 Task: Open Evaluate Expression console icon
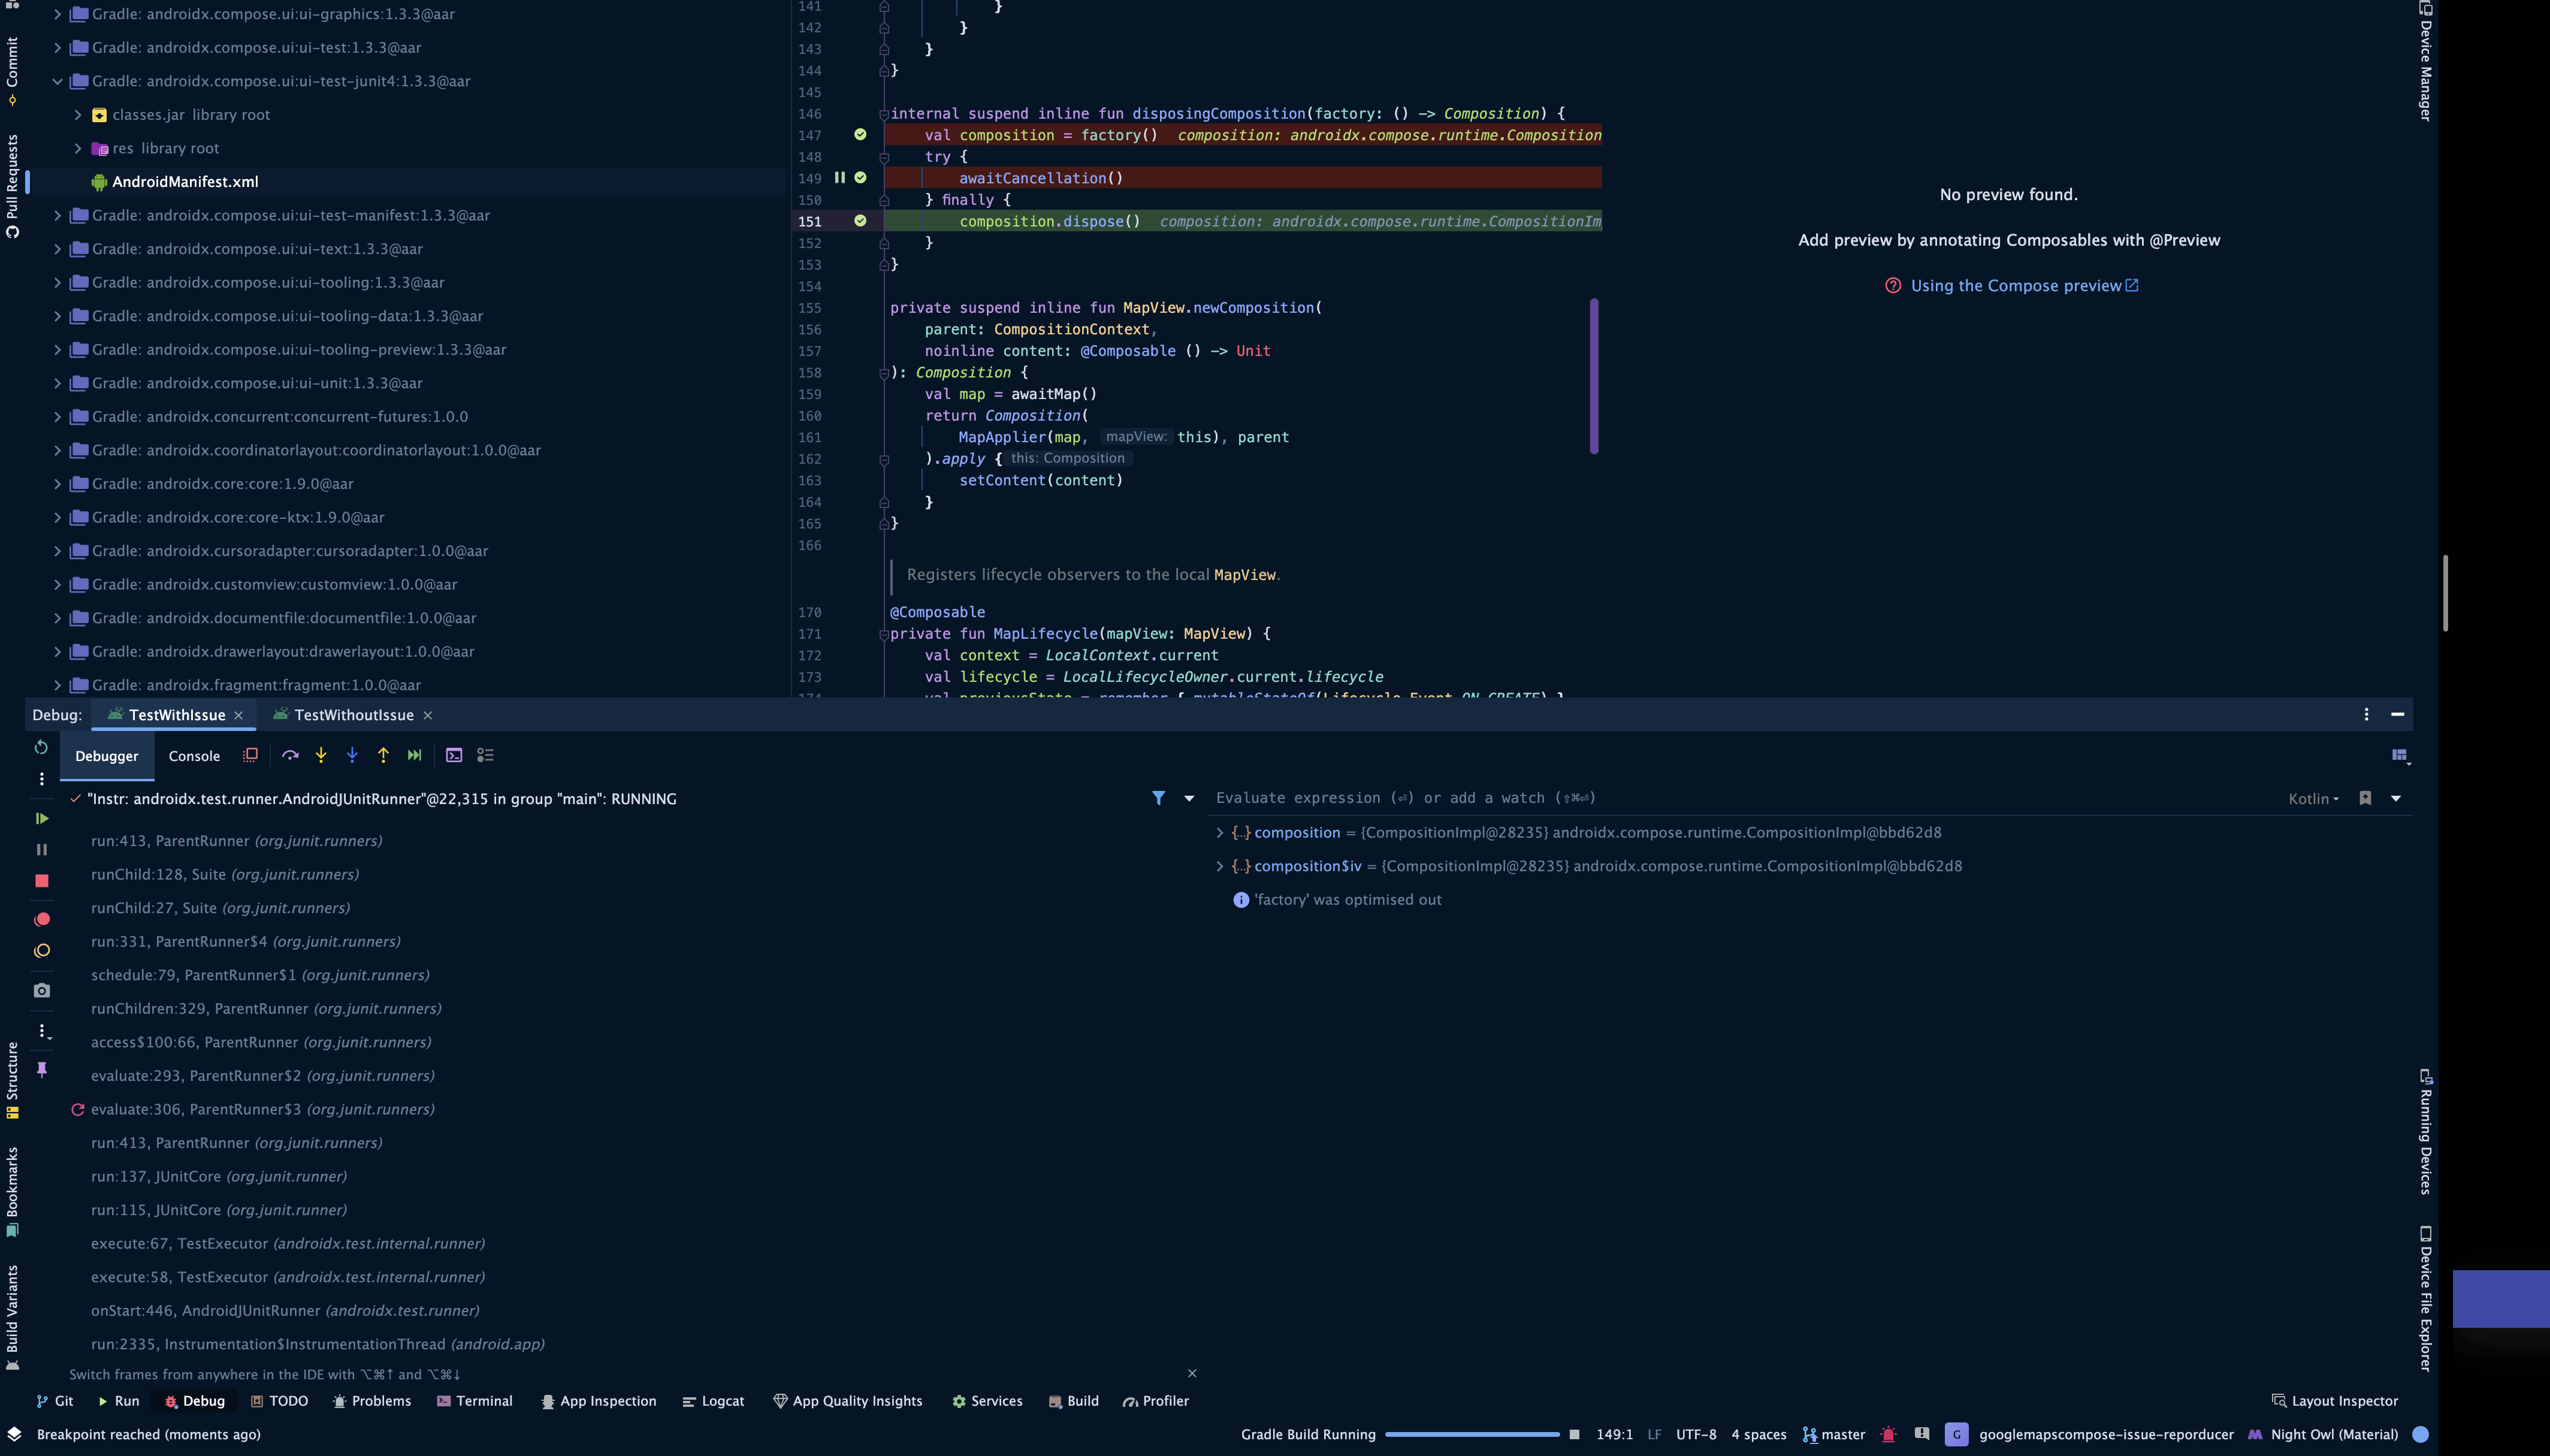point(454,755)
